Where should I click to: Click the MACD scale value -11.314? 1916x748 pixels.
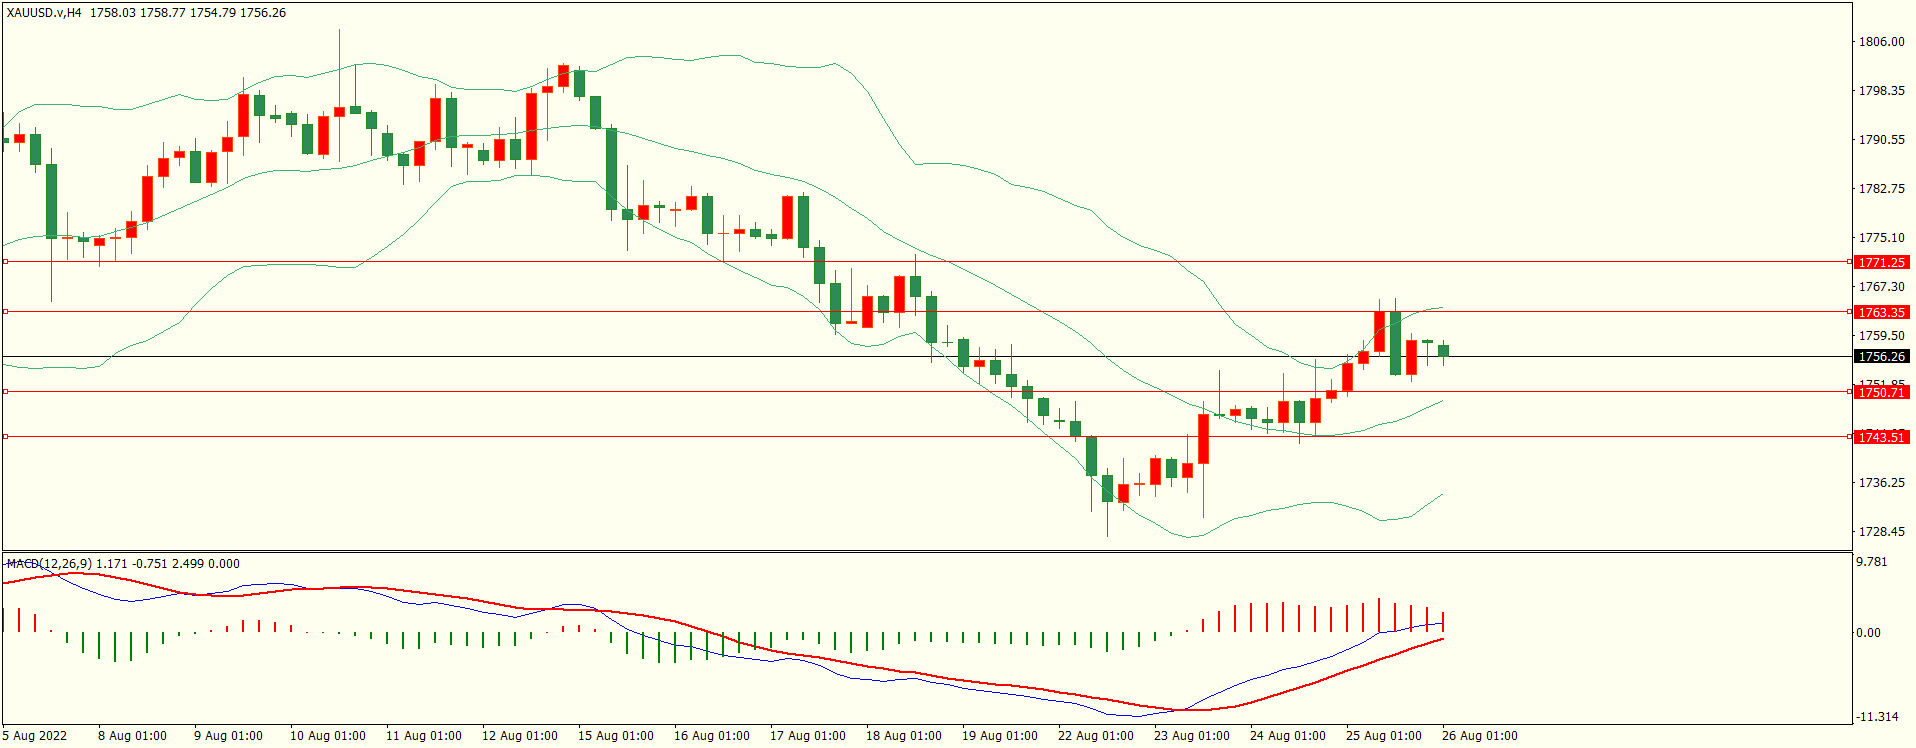click(x=1877, y=717)
